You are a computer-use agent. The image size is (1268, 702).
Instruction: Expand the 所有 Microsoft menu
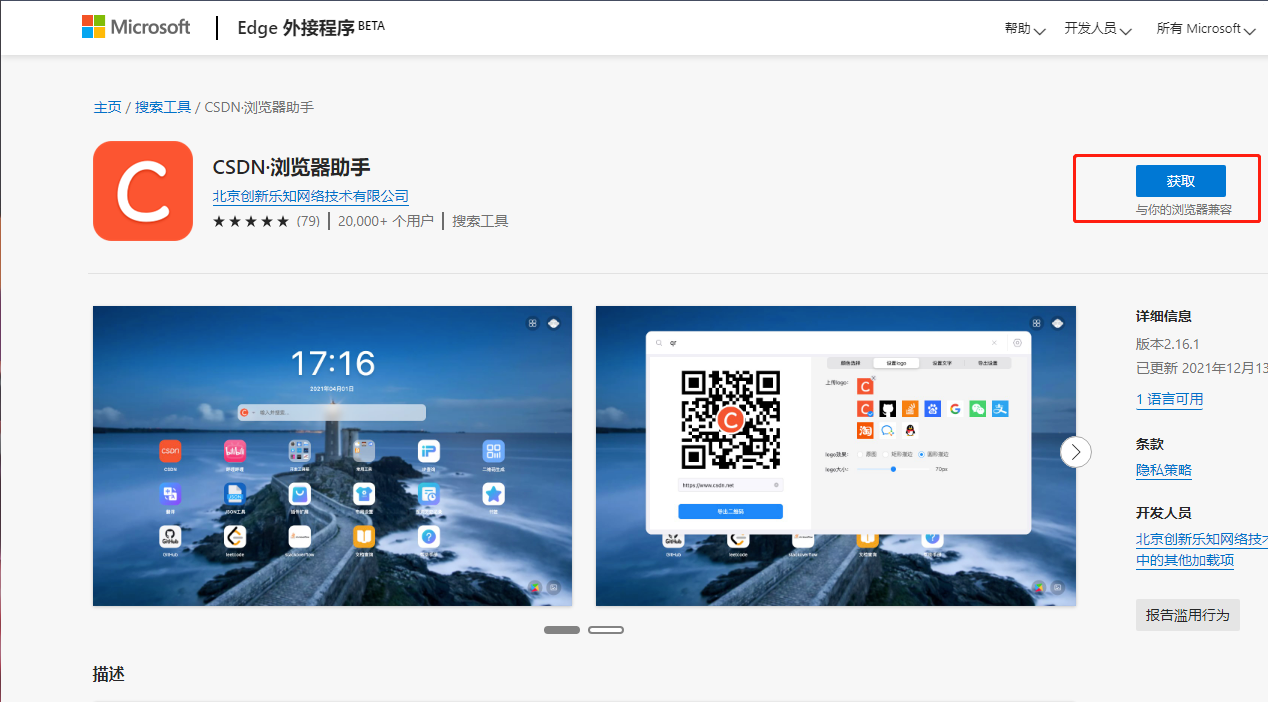pos(1205,29)
